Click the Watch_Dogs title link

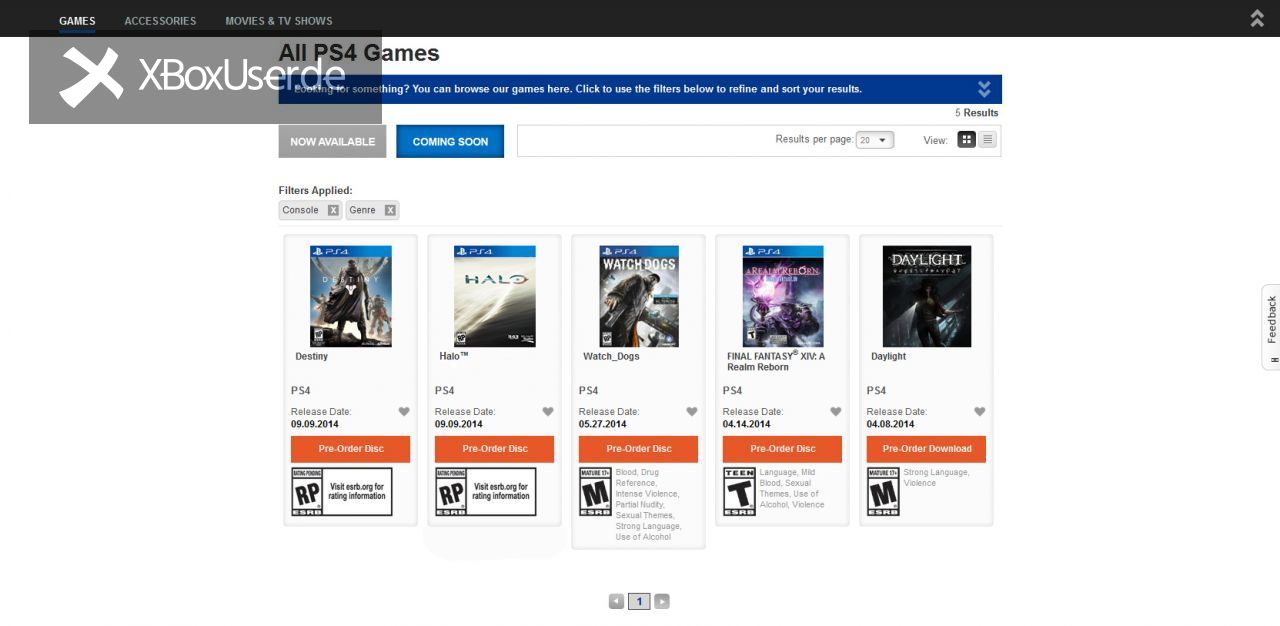[611, 357]
